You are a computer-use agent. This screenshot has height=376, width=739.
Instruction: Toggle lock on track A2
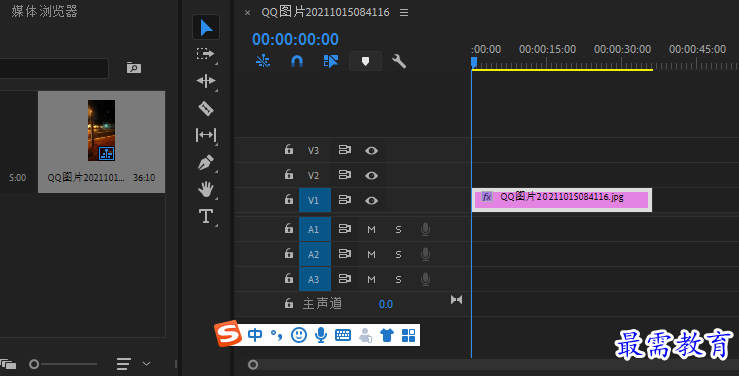click(x=289, y=253)
